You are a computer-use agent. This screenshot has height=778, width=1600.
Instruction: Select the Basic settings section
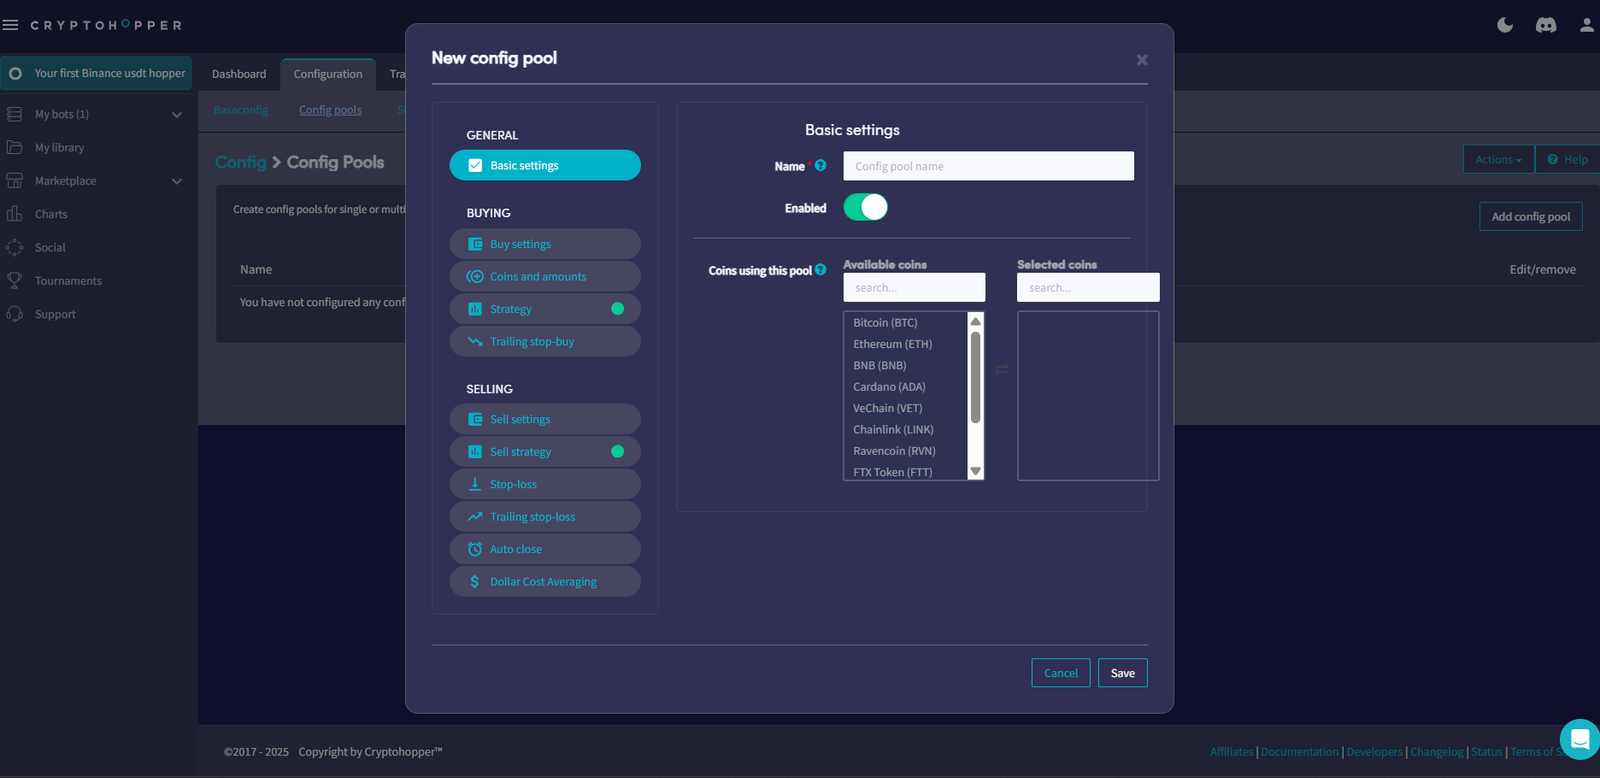tap(545, 165)
